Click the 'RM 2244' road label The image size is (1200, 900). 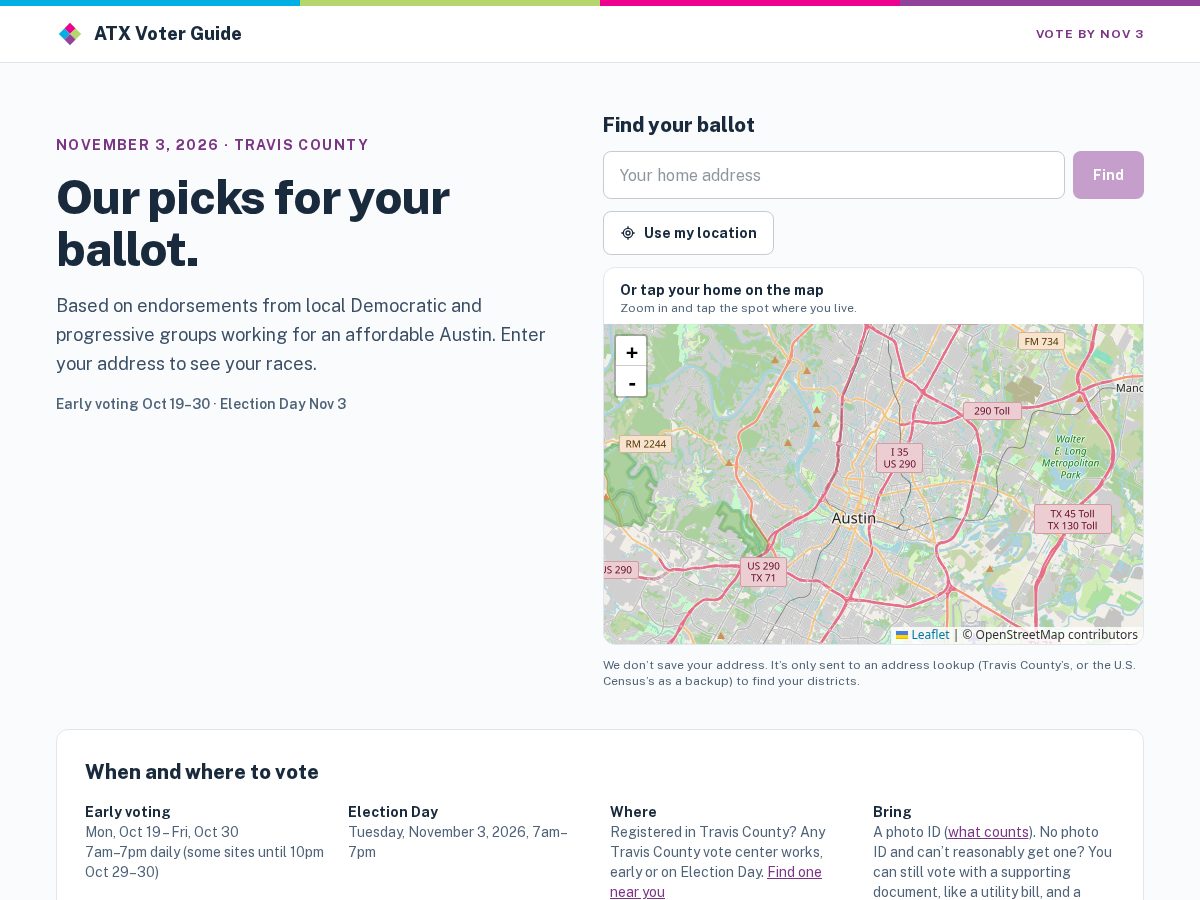[x=645, y=444]
